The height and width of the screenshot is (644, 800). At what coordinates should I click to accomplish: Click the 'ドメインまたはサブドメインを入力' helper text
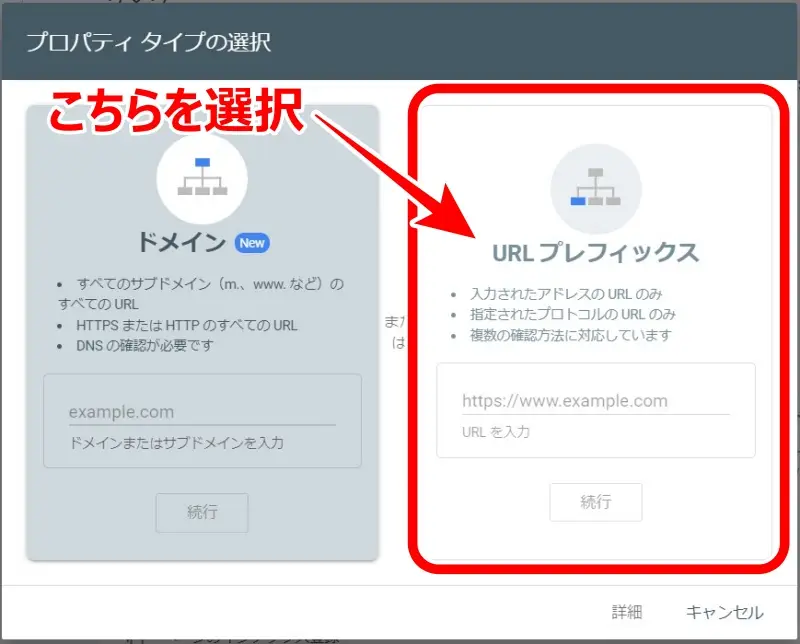pyautogui.click(x=177, y=442)
